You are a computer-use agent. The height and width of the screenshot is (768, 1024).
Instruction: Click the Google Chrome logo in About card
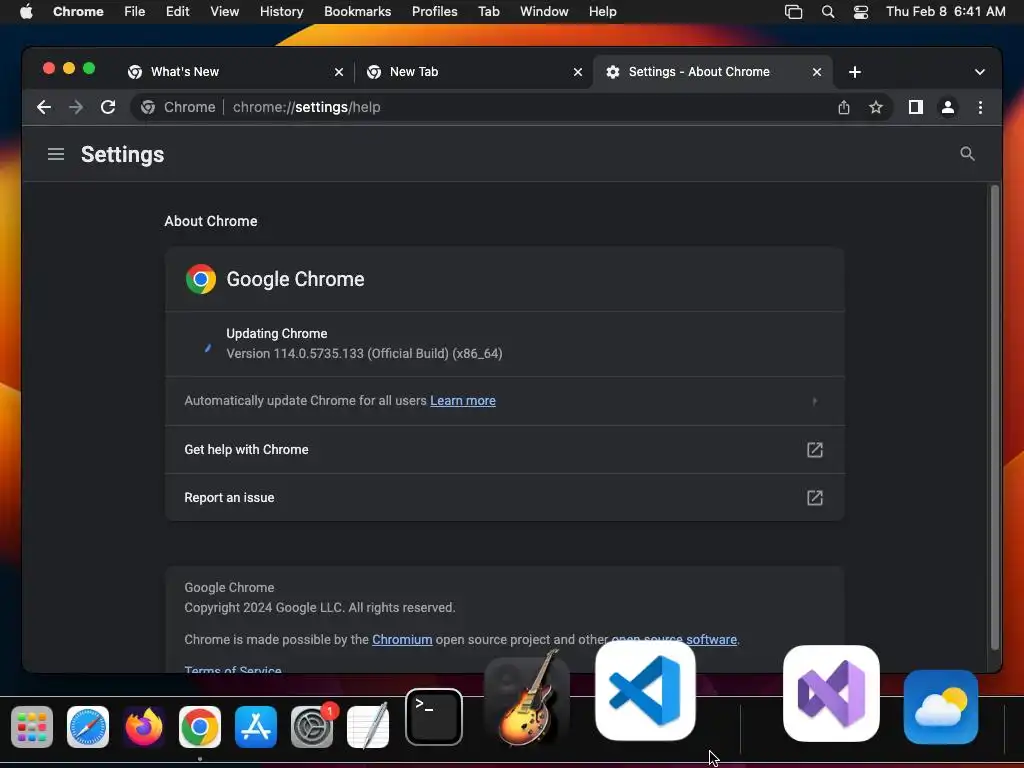coord(200,279)
